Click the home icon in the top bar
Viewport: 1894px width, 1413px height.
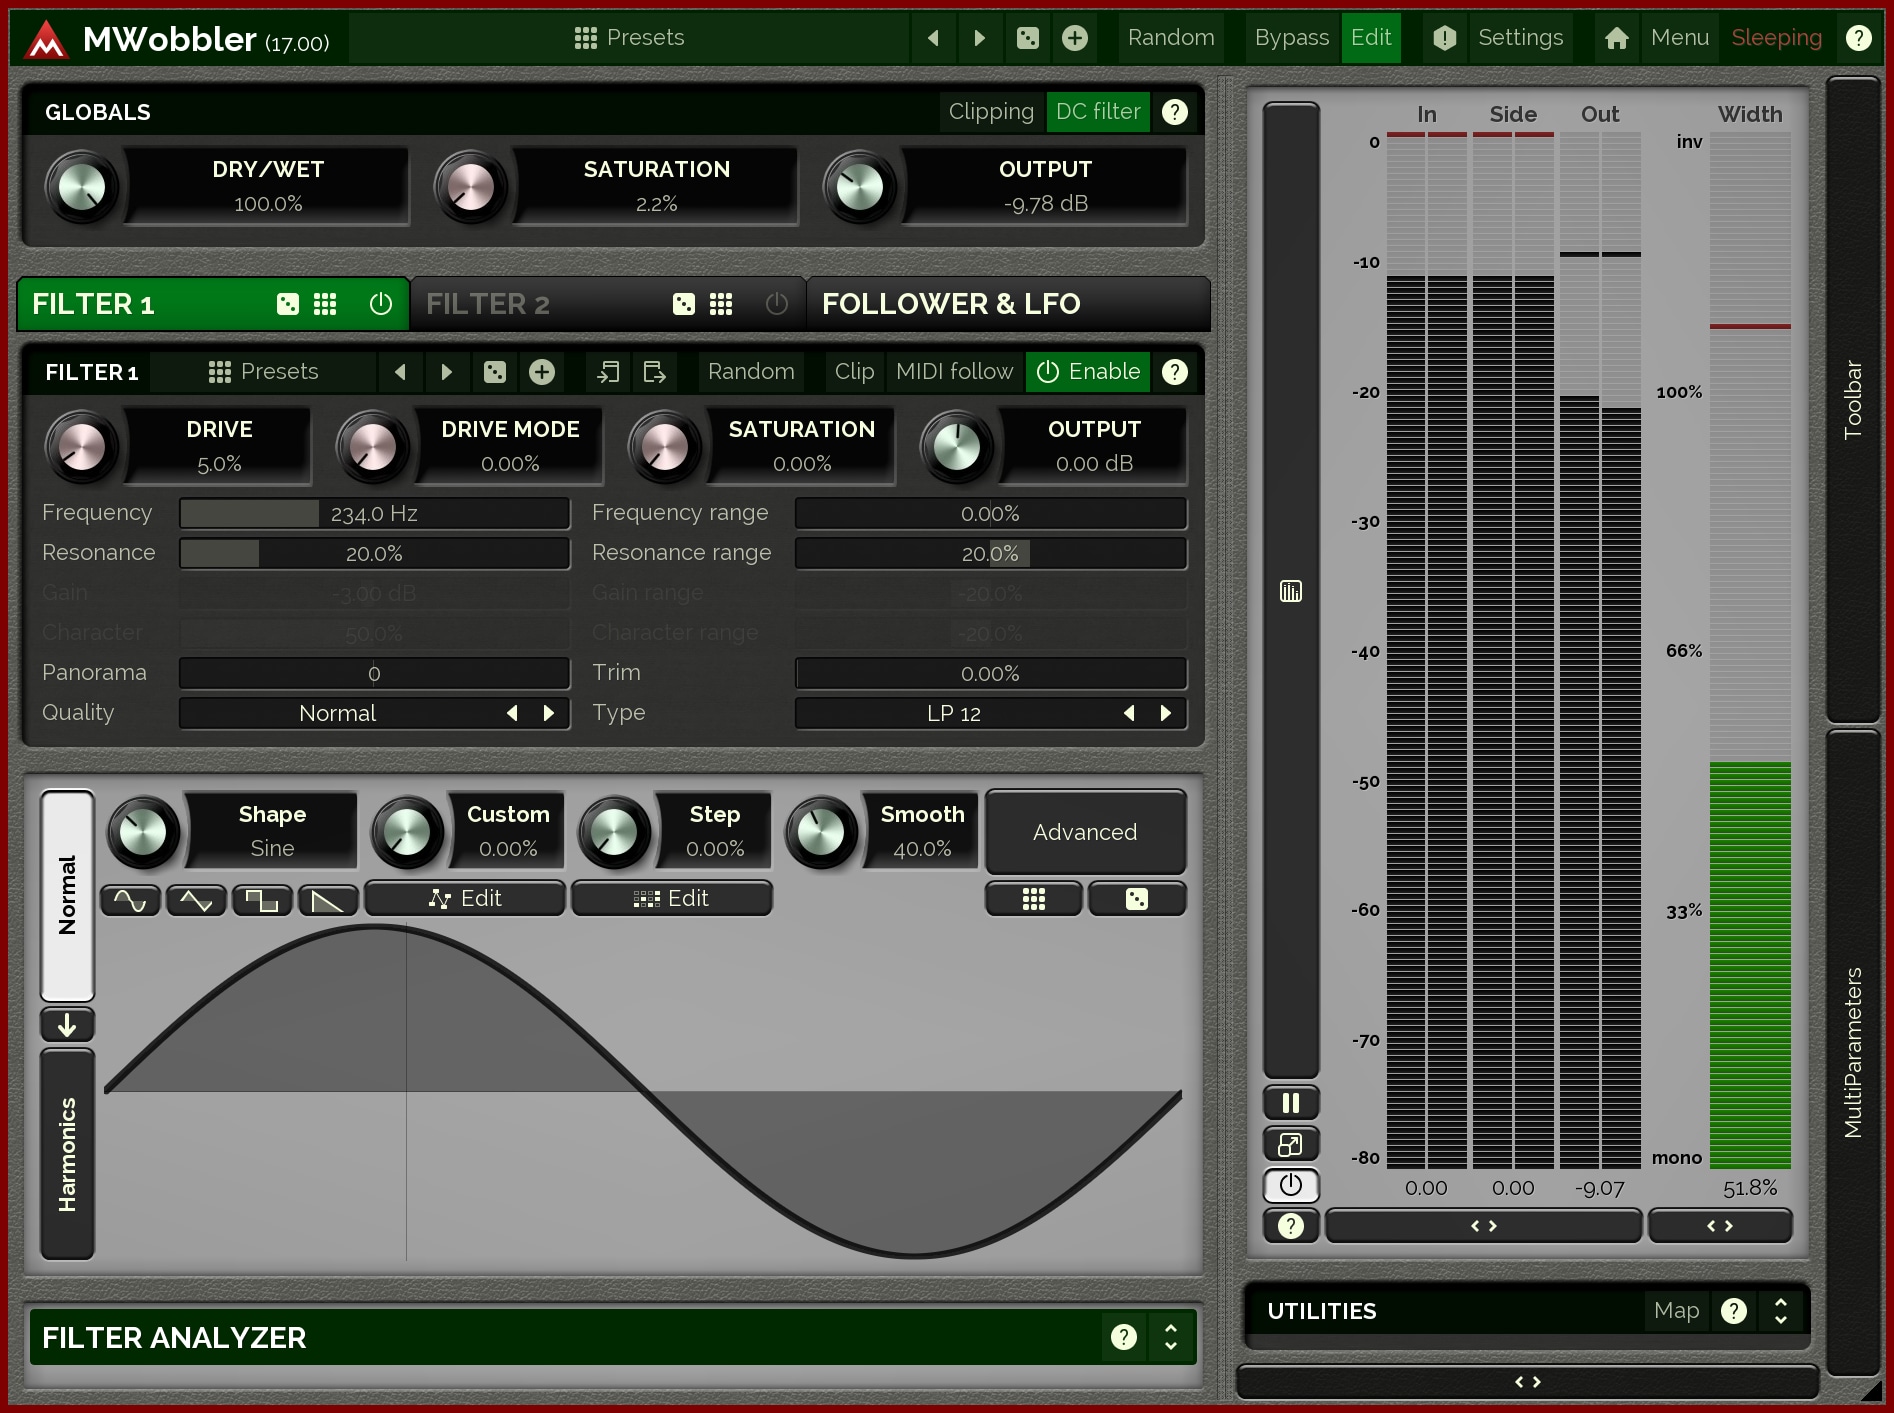tap(1616, 38)
